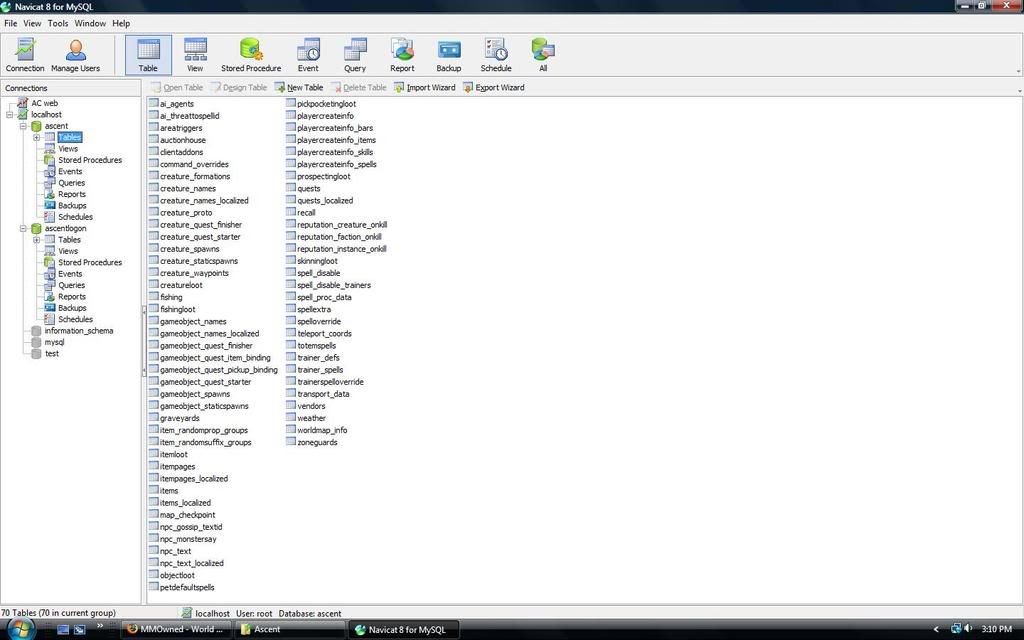1024x640 pixels.
Task: Select the Table toolbar button
Action: (x=148, y=55)
